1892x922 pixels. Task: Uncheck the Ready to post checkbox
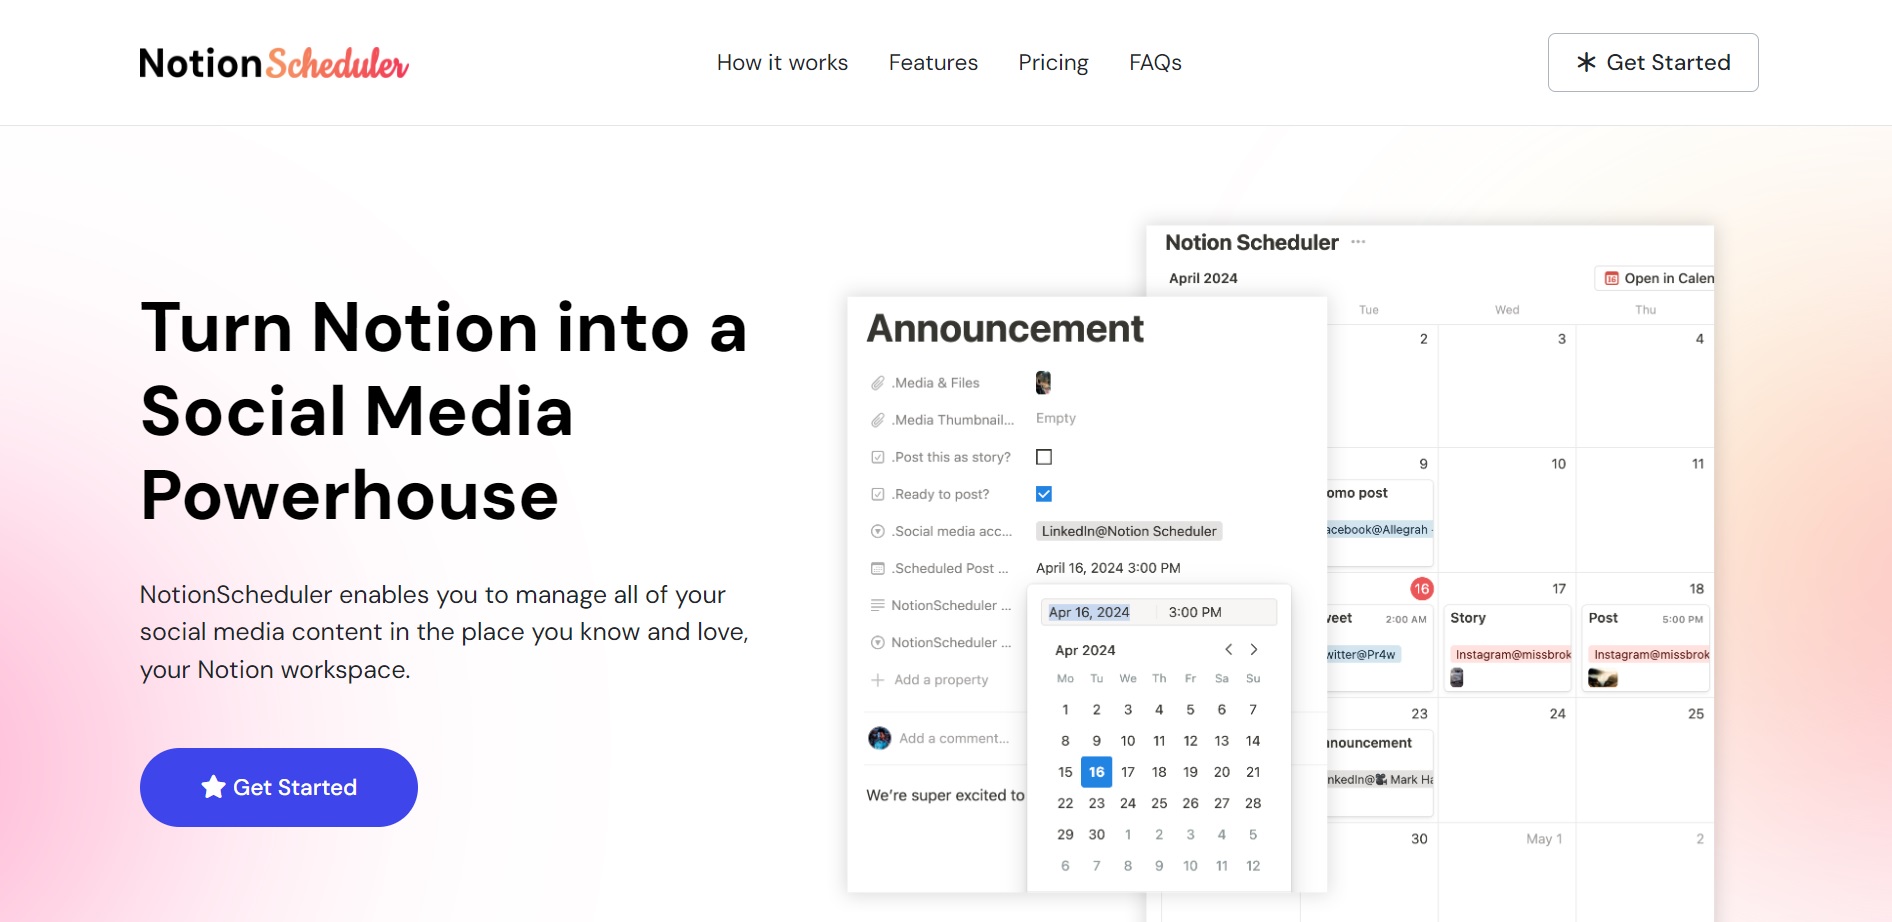[x=1044, y=494]
